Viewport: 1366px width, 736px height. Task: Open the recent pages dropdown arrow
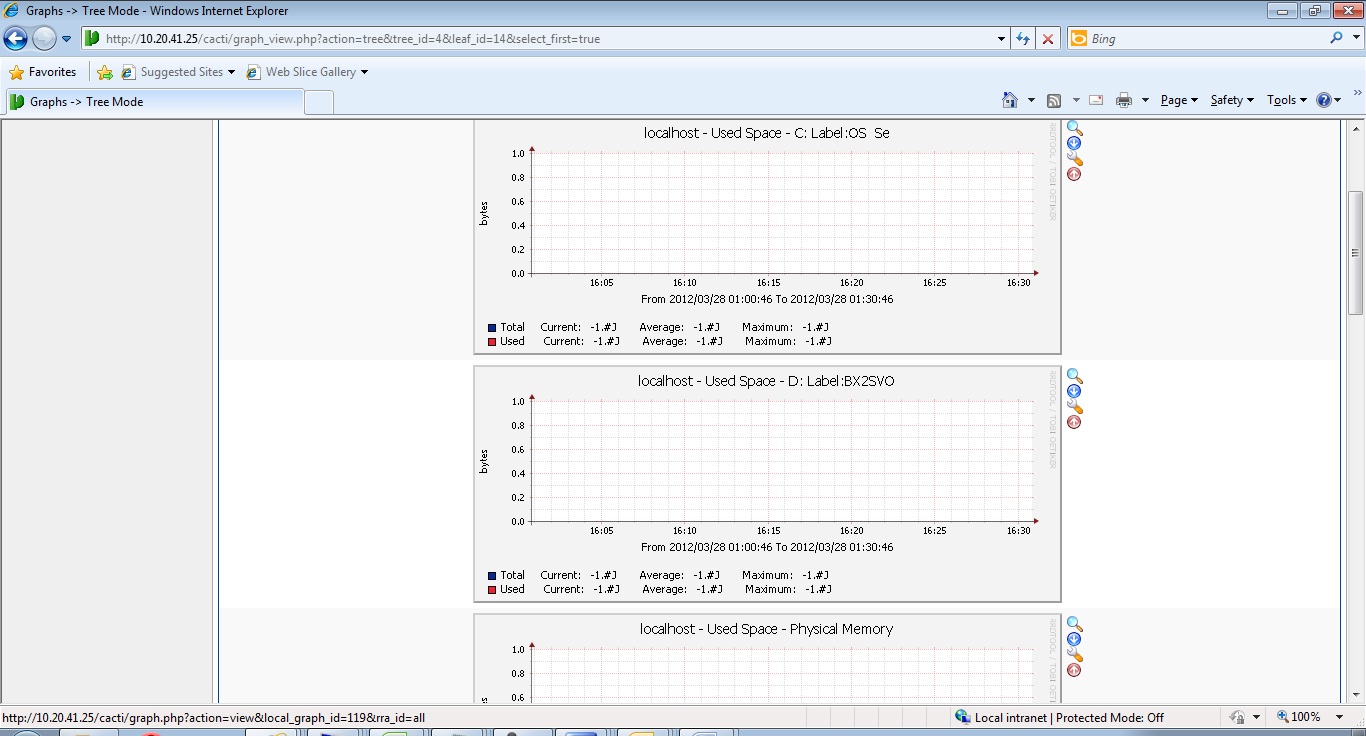(67, 39)
